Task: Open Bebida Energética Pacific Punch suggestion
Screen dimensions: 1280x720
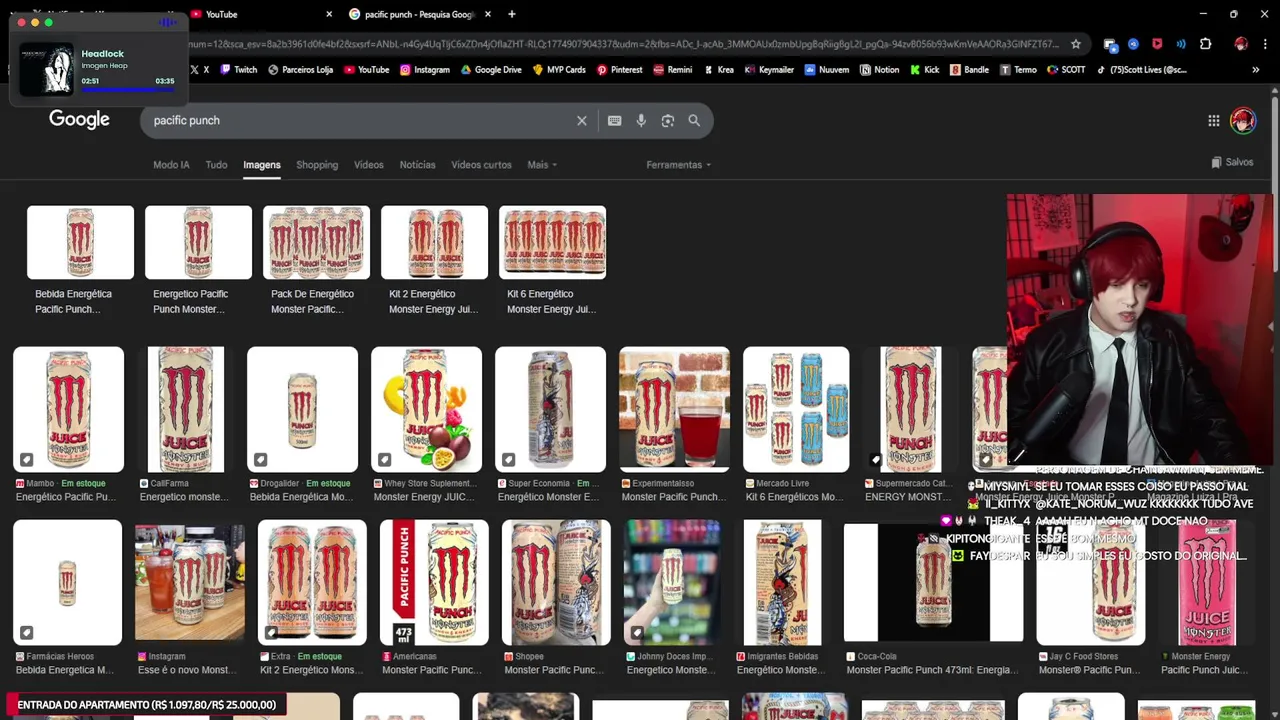Action: [x=80, y=260]
